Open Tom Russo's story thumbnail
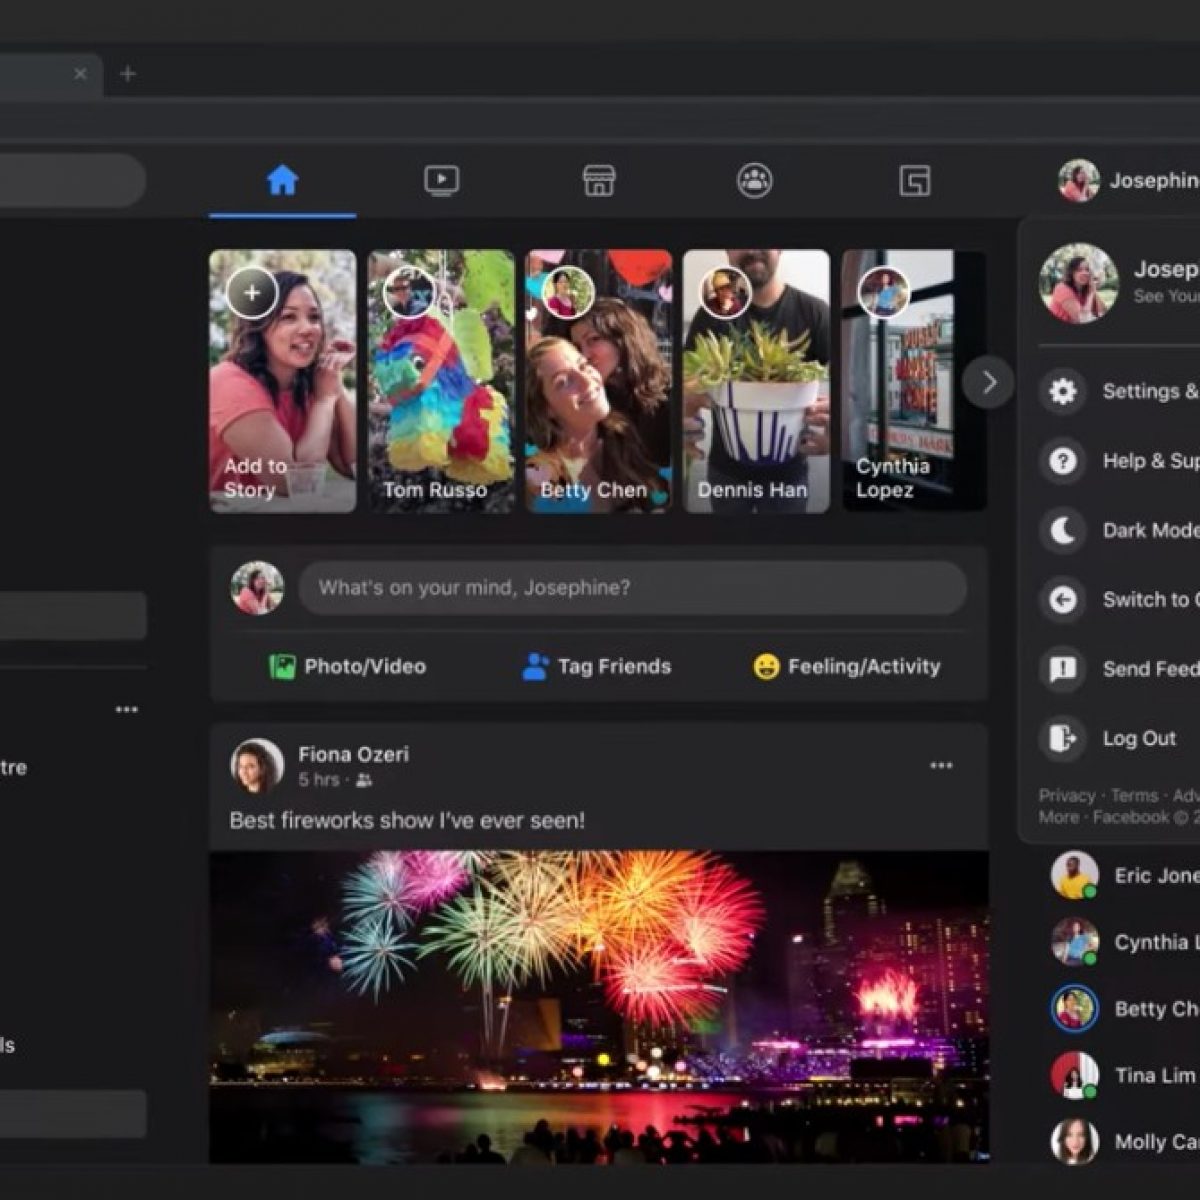Viewport: 1200px width, 1200px height. 441,381
